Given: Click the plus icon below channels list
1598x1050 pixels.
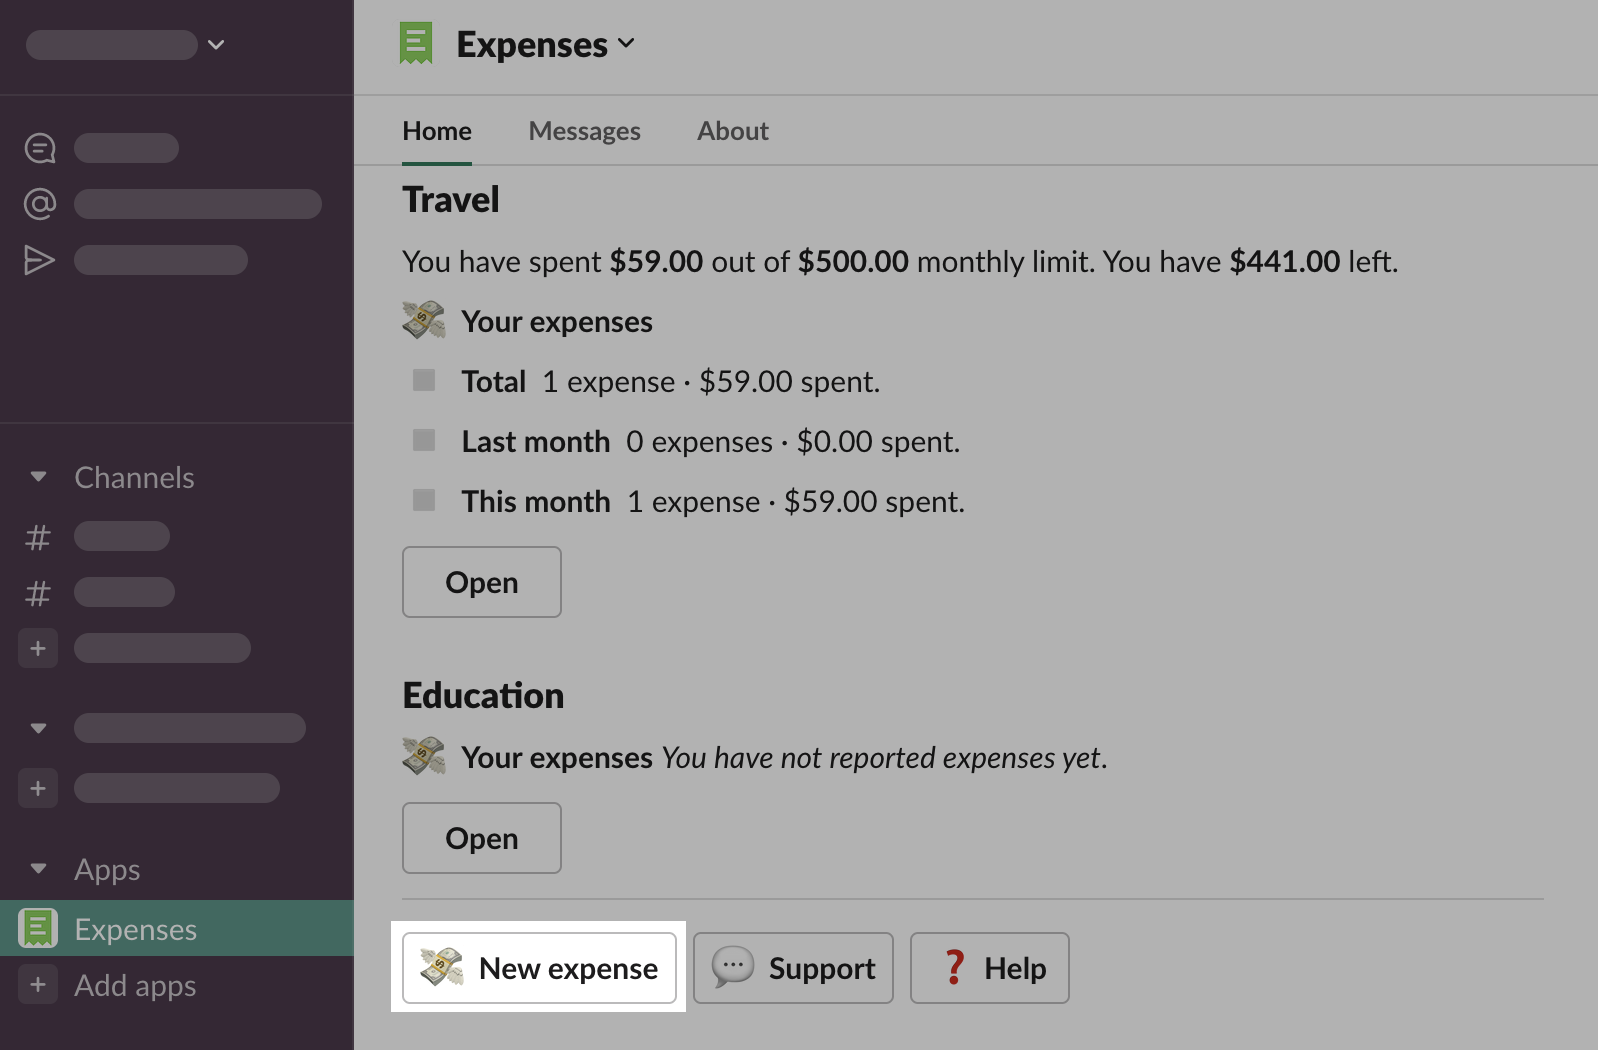Looking at the screenshot, I should 38,648.
